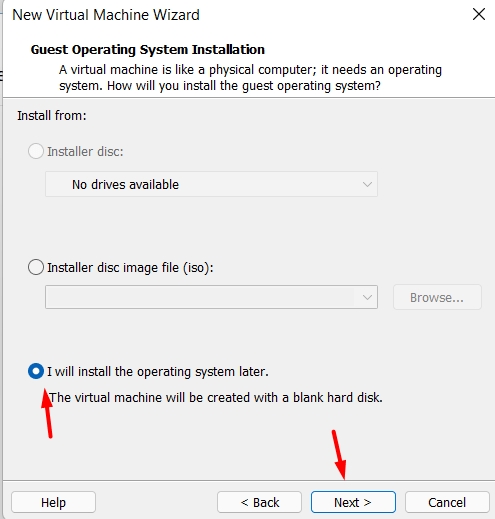Viewport: 495px width, 519px height.
Task: Click the Guest Operating System Installation heading
Action: click(148, 50)
